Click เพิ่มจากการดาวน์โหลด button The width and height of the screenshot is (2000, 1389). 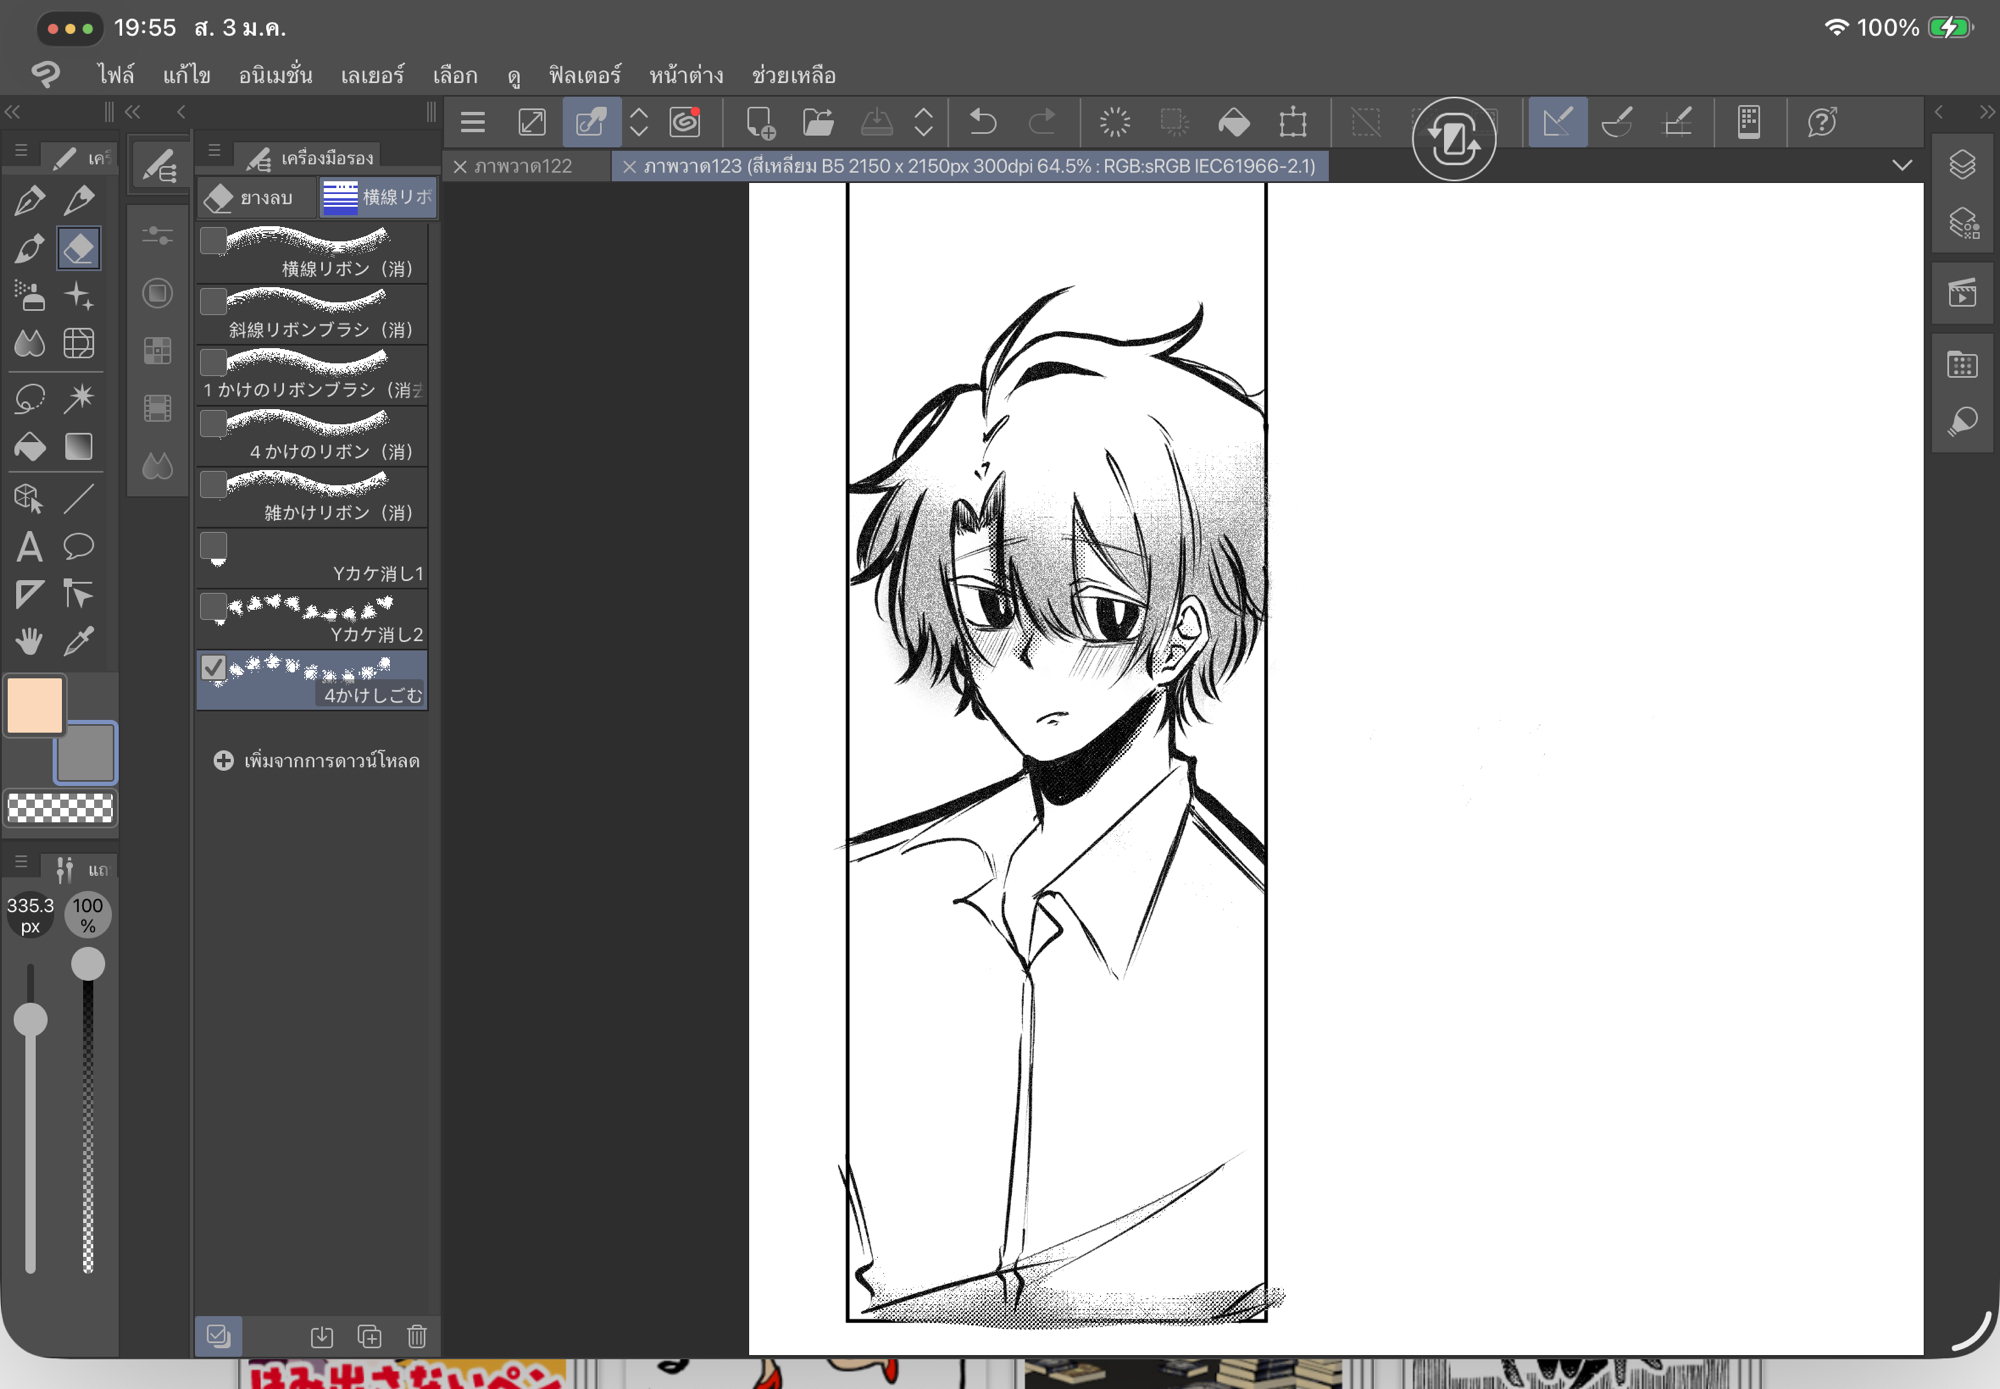click(x=317, y=761)
